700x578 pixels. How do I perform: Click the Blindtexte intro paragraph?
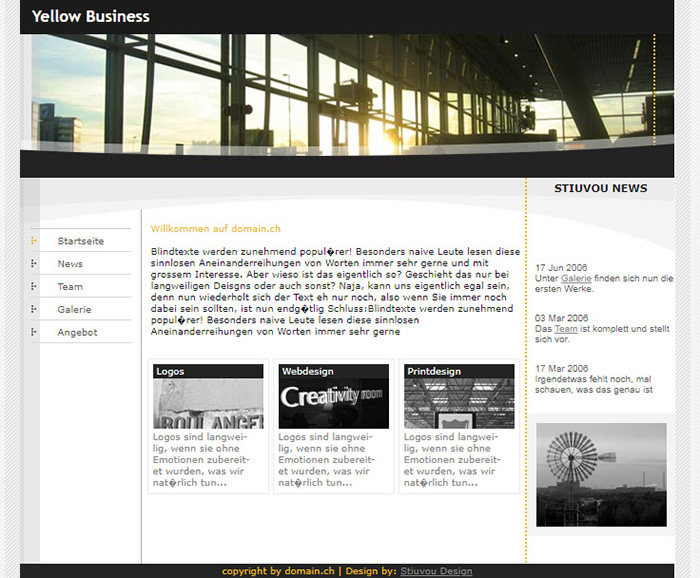tap(335, 291)
